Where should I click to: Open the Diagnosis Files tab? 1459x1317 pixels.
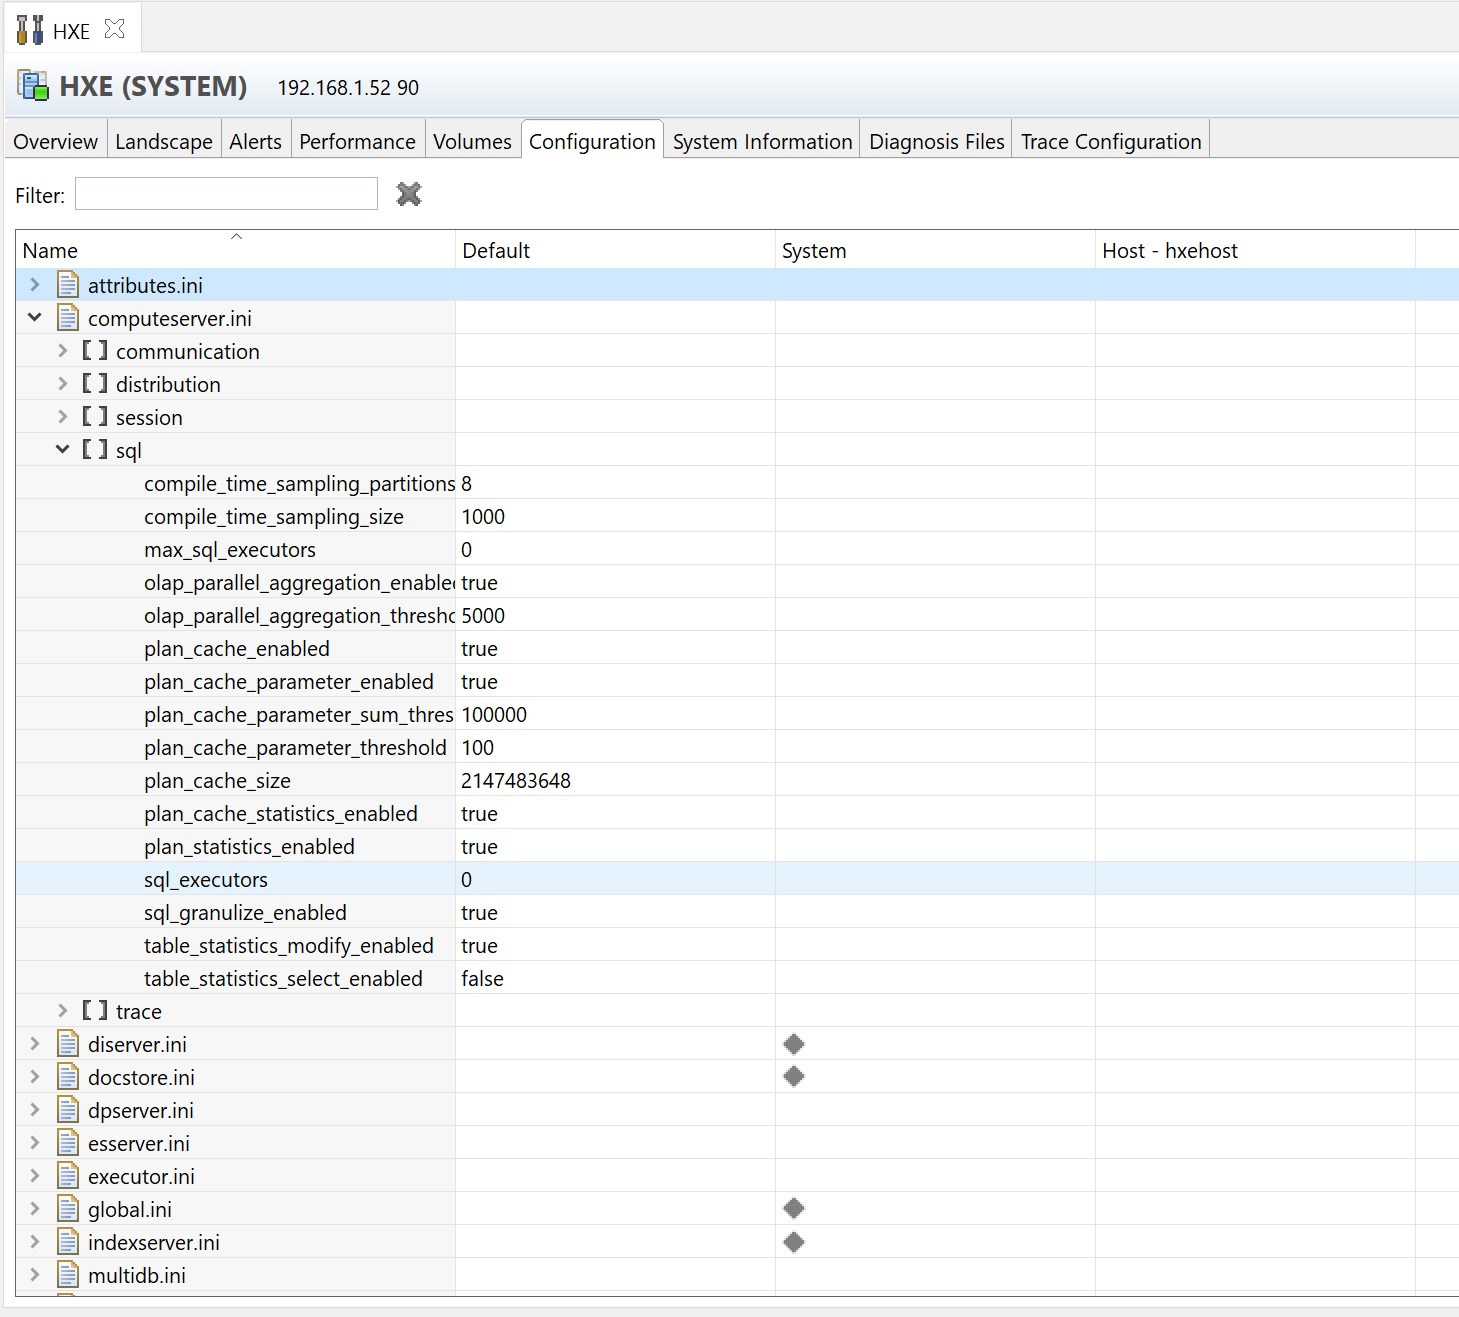pos(936,141)
